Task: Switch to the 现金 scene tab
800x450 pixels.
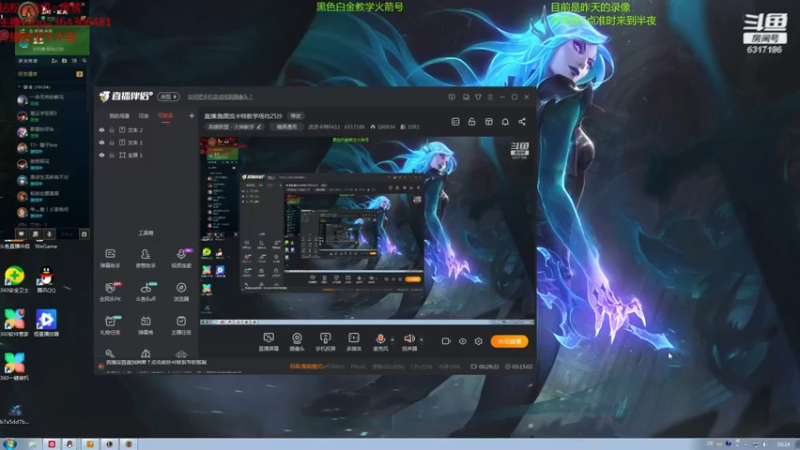Action: [144, 116]
